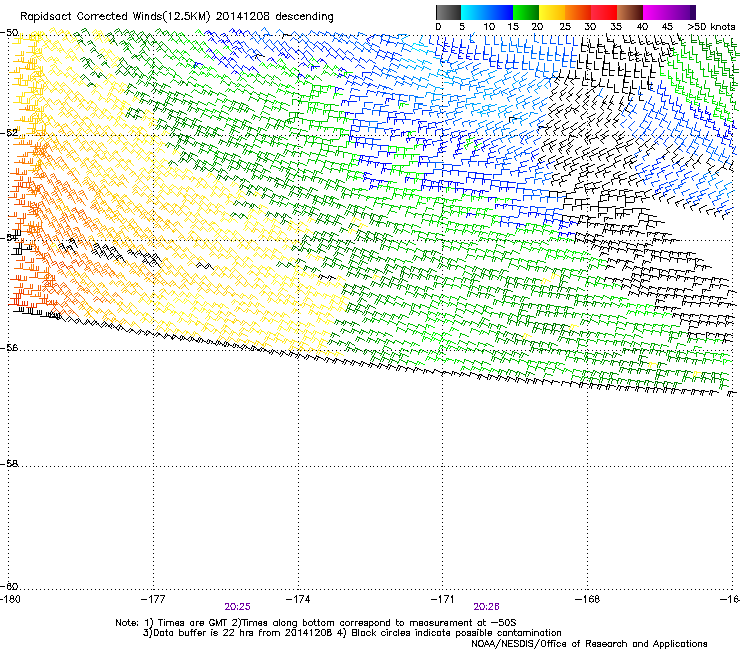Click the green 15-20 knots legend swatch

(x=526, y=12)
